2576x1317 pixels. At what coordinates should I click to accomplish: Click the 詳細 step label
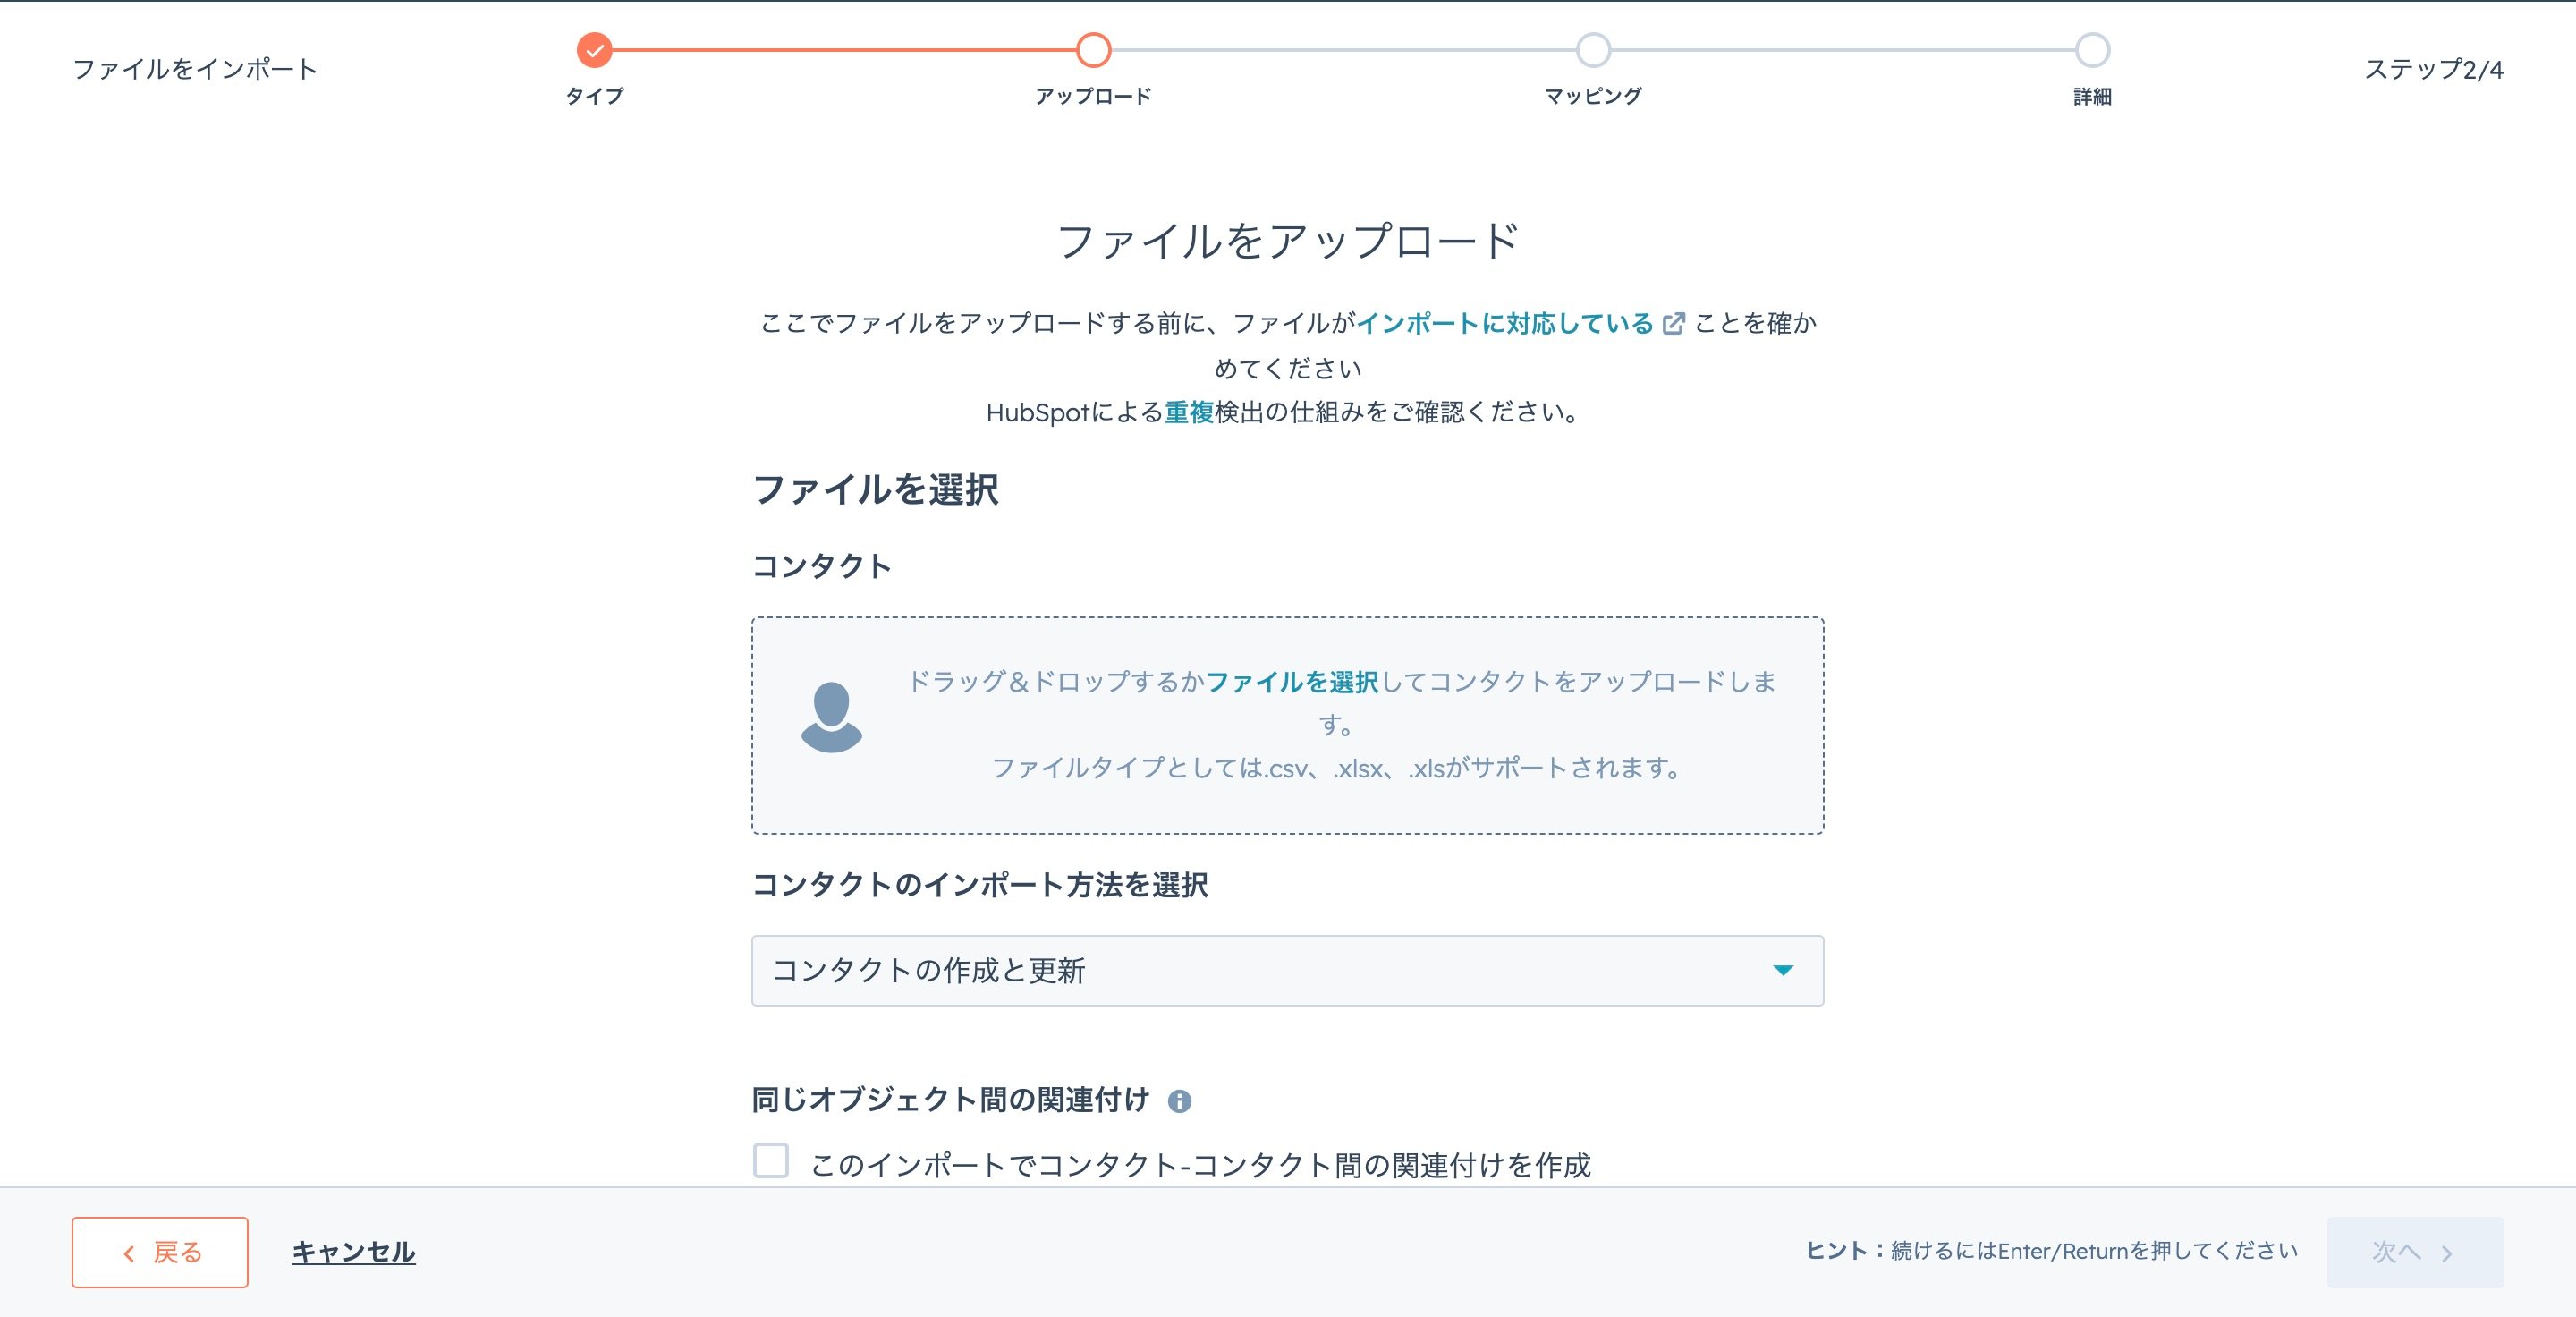click(x=2092, y=96)
